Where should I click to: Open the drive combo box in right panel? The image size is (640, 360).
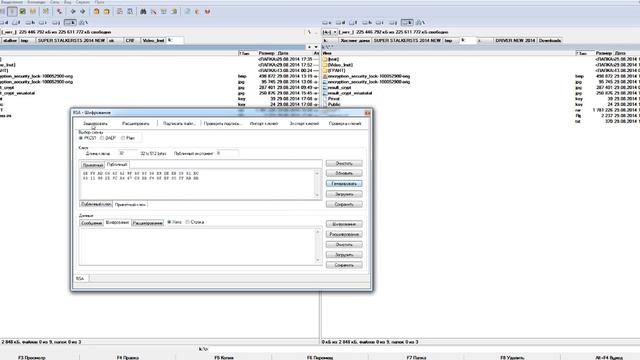[x=329, y=32]
